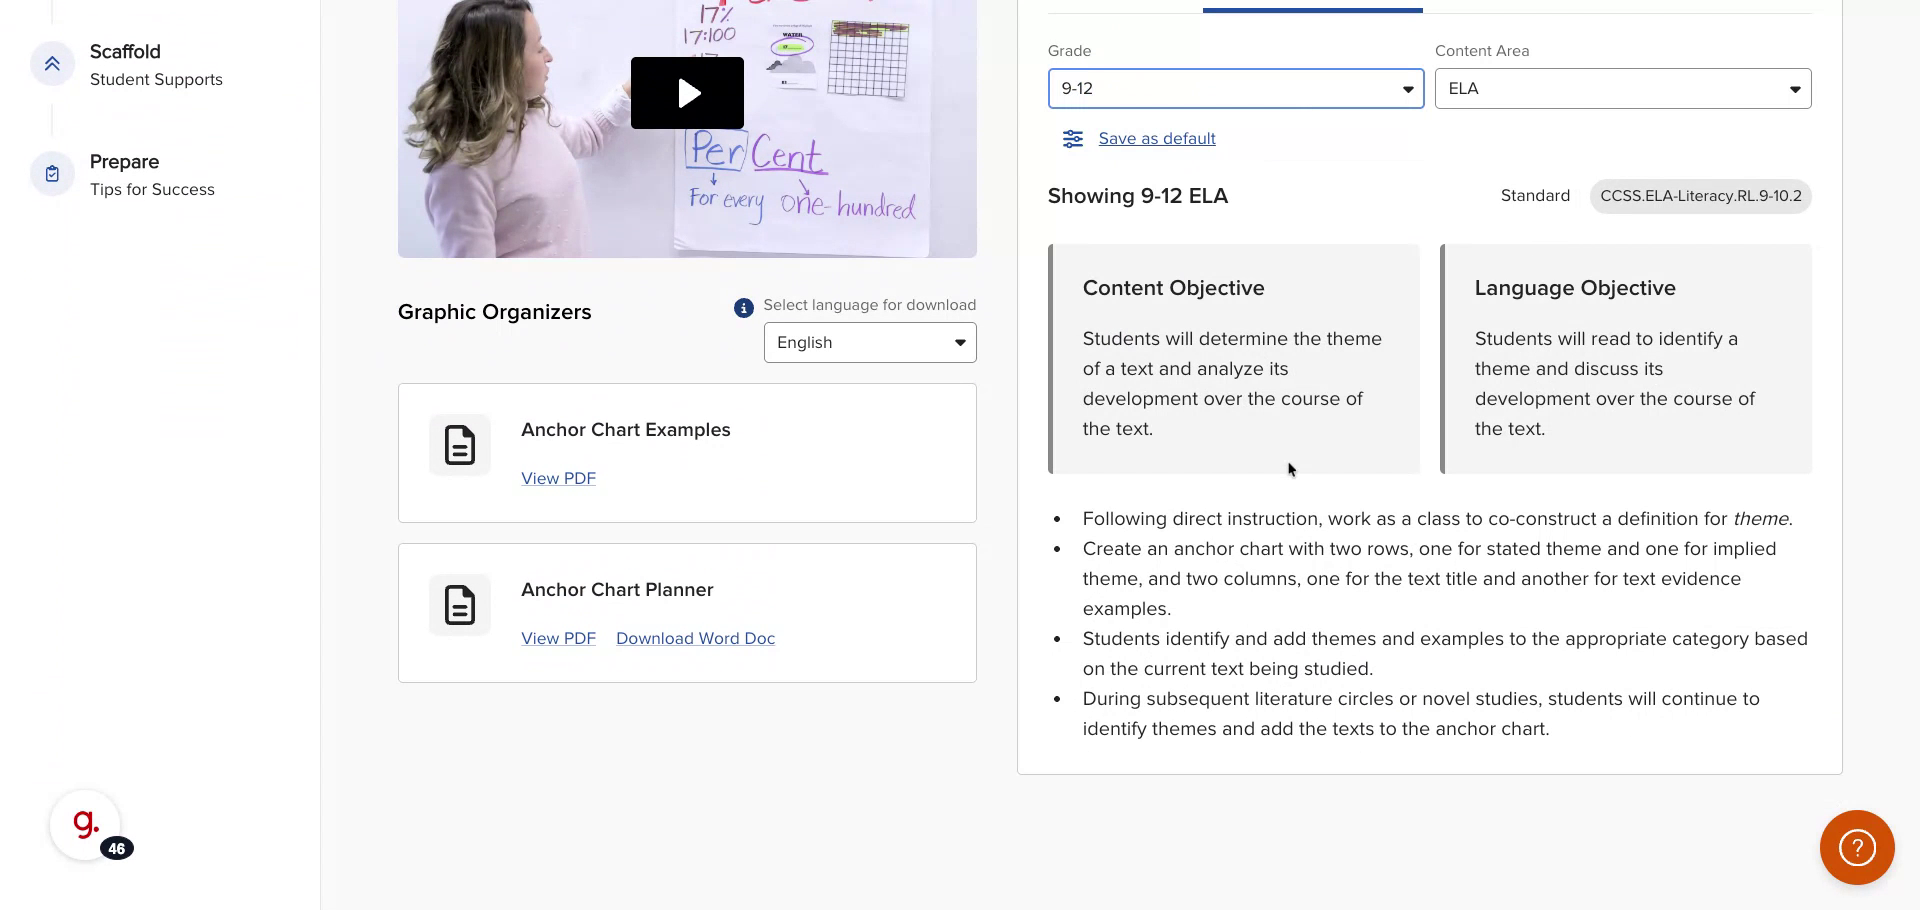This screenshot has width=1920, height=910.
Task: Click the g. logo with notification badge
Action: 85,823
